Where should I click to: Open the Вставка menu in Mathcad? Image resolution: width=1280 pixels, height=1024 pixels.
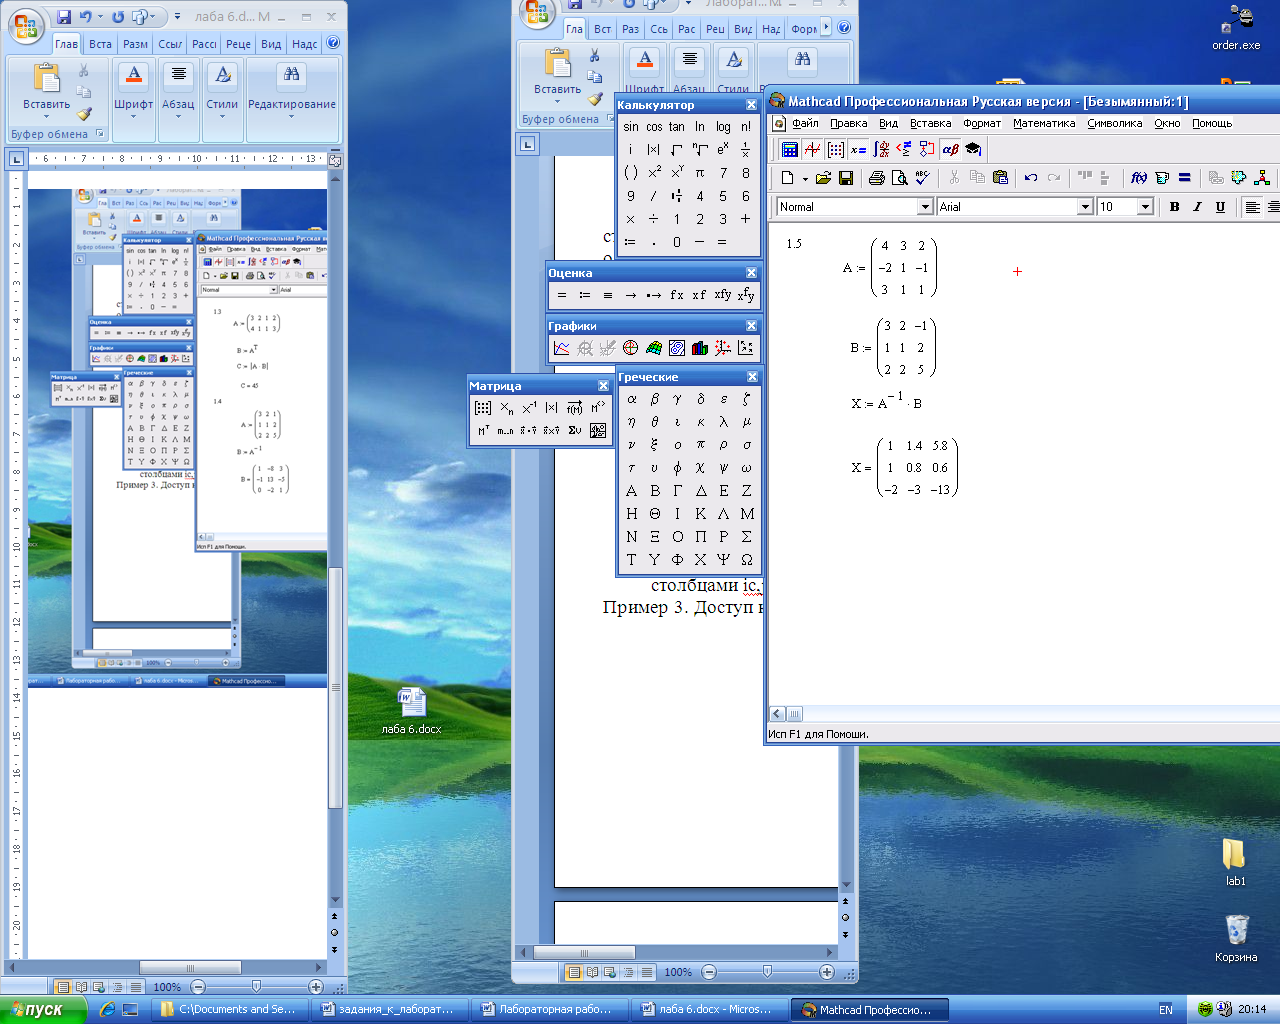tap(930, 124)
